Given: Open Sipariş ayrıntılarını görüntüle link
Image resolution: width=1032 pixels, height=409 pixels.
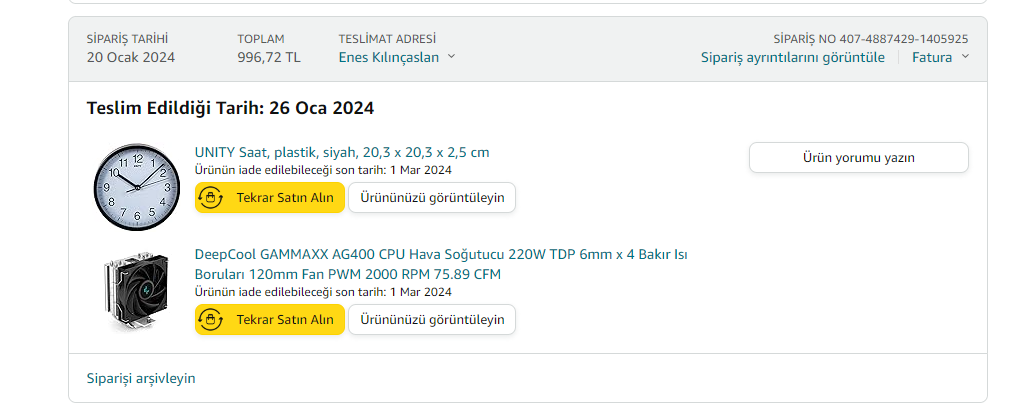Looking at the screenshot, I should 792,57.
